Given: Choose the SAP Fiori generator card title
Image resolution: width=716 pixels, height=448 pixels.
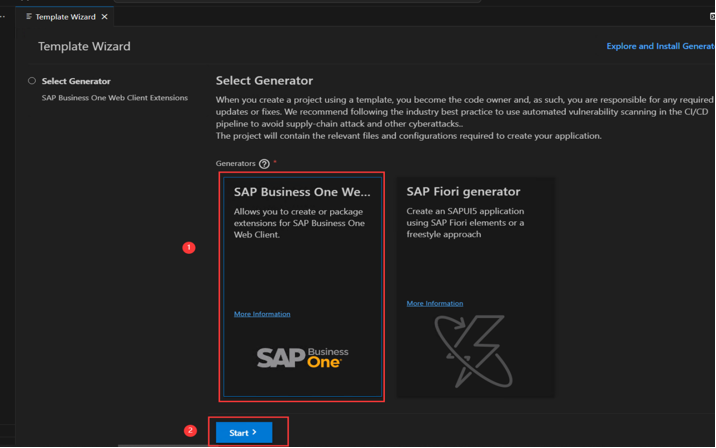Looking at the screenshot, I should click(x=463, y=192).
